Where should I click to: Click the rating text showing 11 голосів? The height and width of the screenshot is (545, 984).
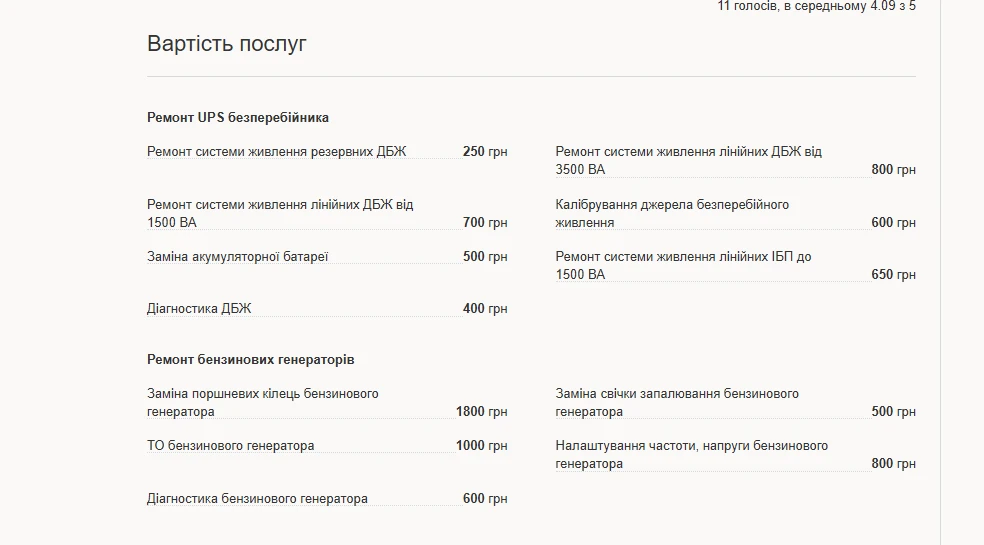point(816,6)
